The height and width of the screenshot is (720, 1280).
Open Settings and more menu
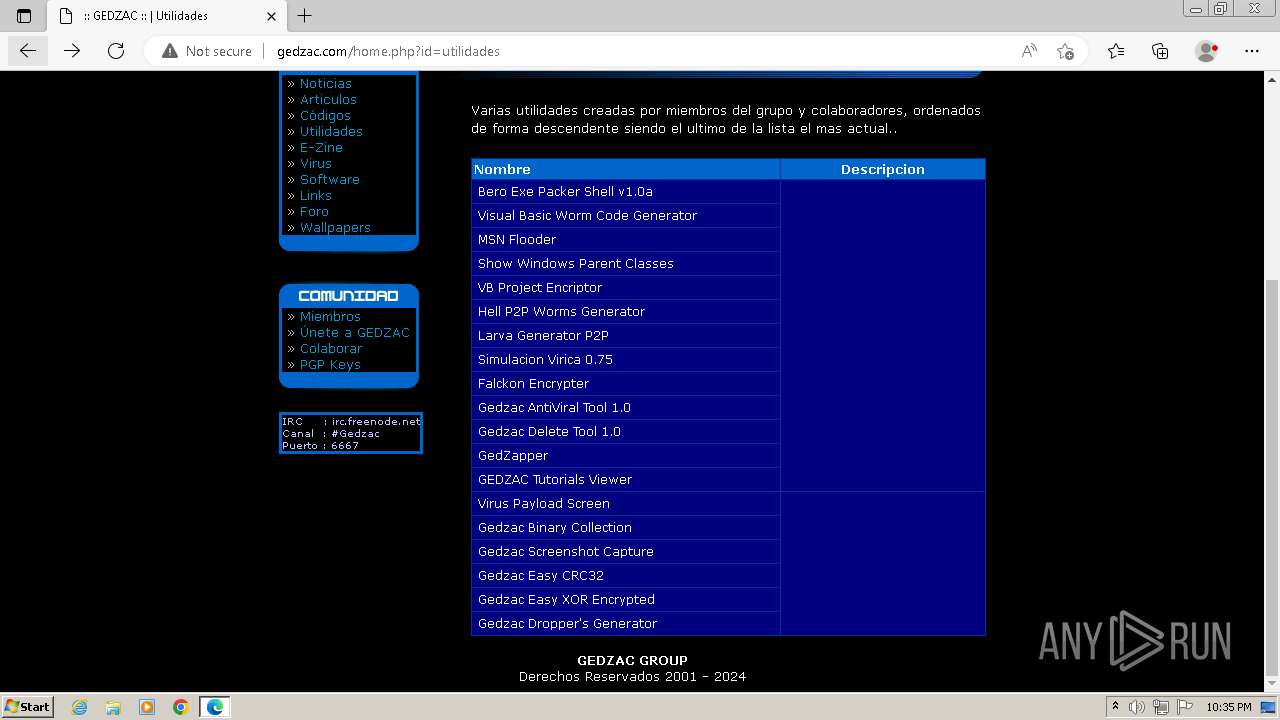1252,51
